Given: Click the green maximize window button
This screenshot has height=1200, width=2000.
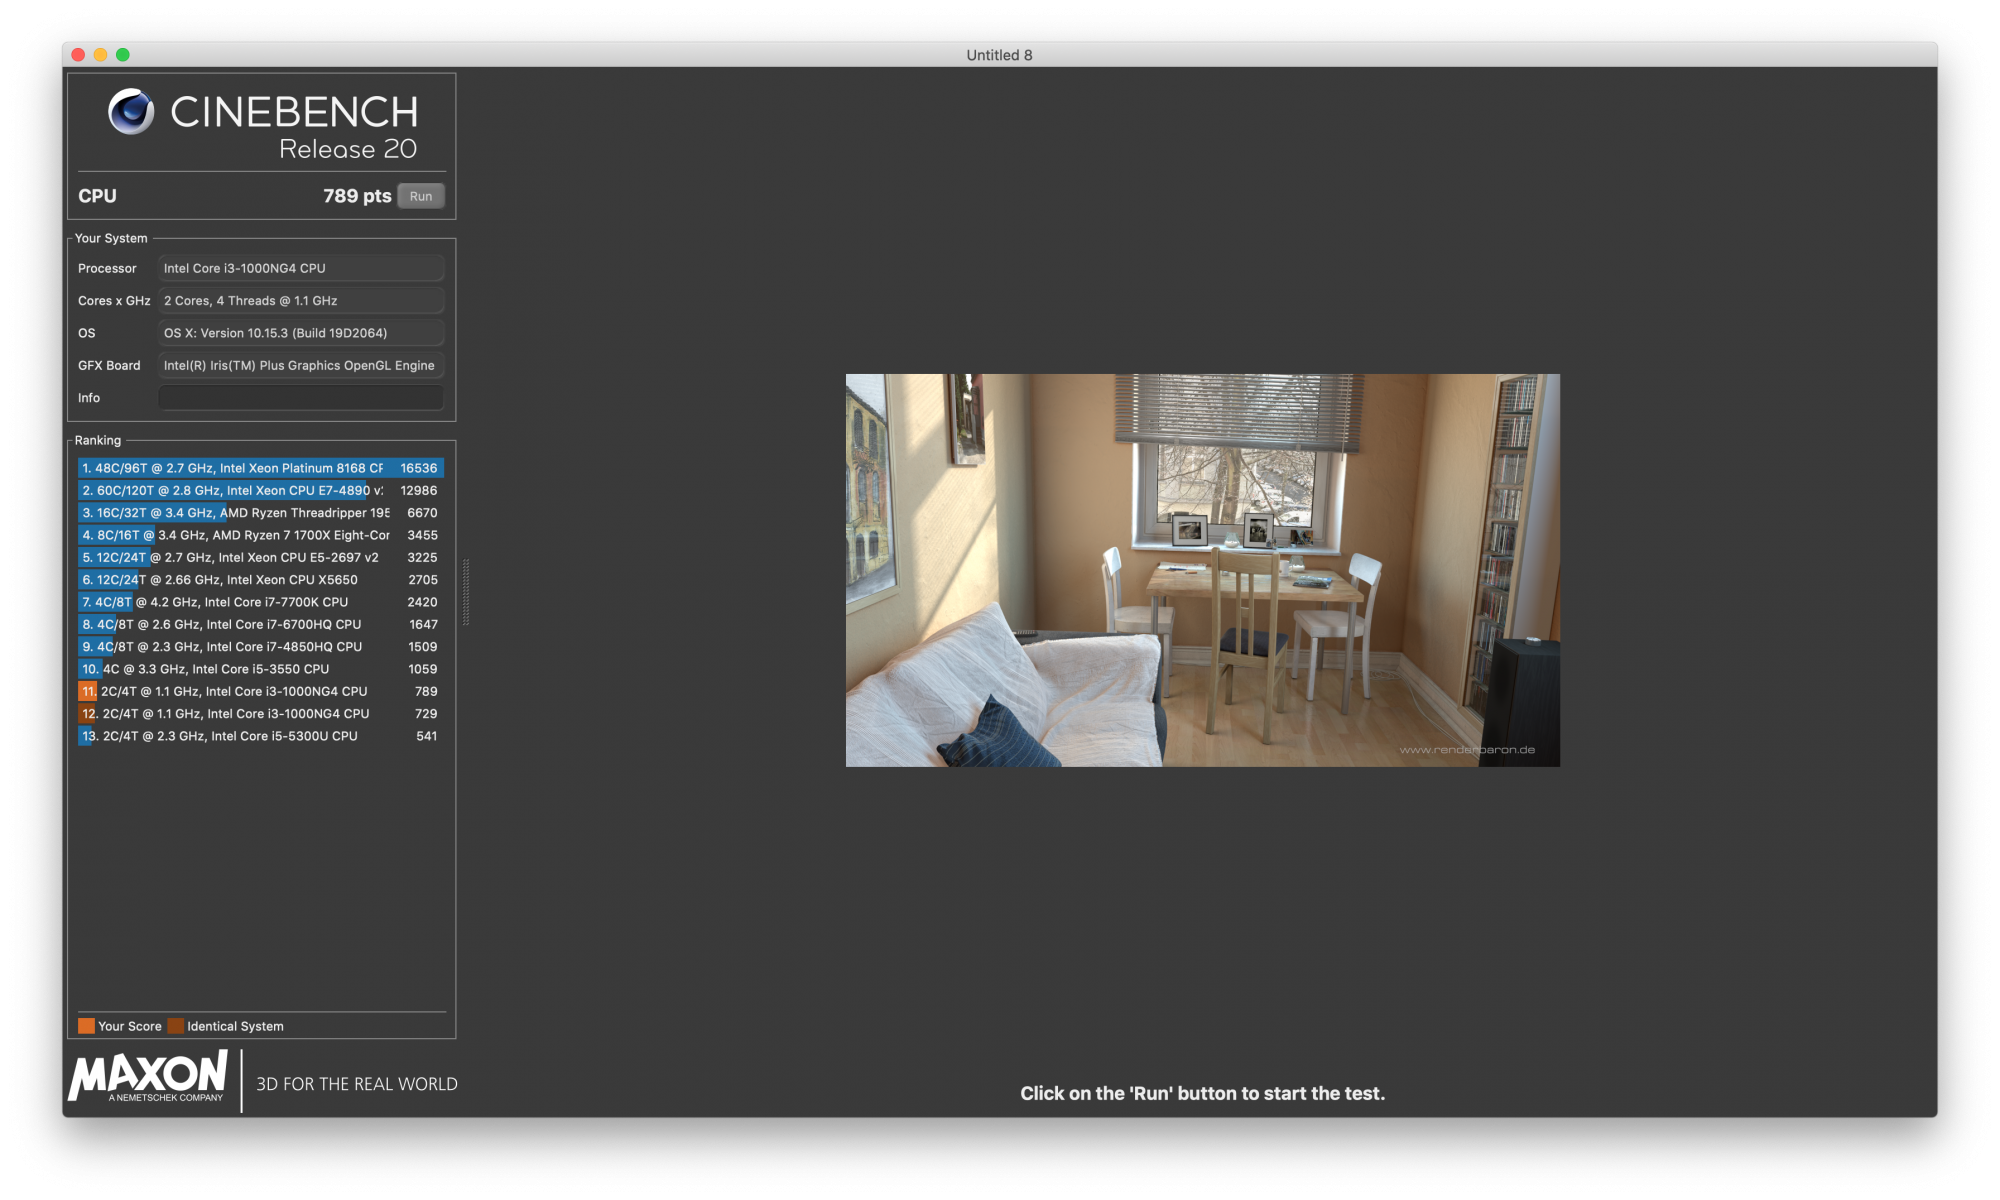Looking at the screenshot, I should pyautogui.click(x=123, y=55).
